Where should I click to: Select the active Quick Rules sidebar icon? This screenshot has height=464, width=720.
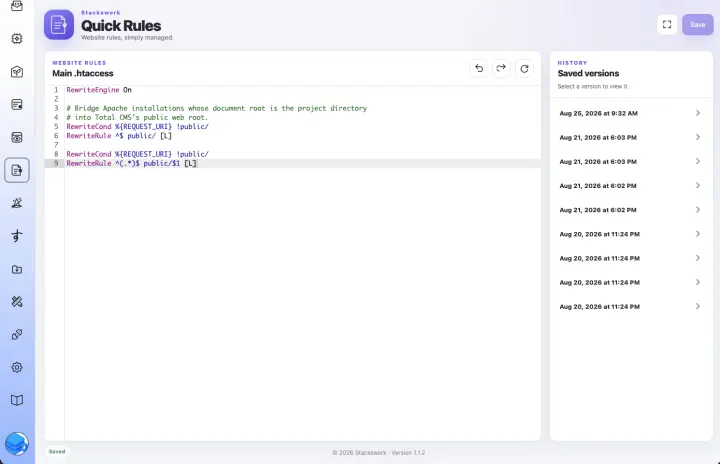[x=17, y=170]
